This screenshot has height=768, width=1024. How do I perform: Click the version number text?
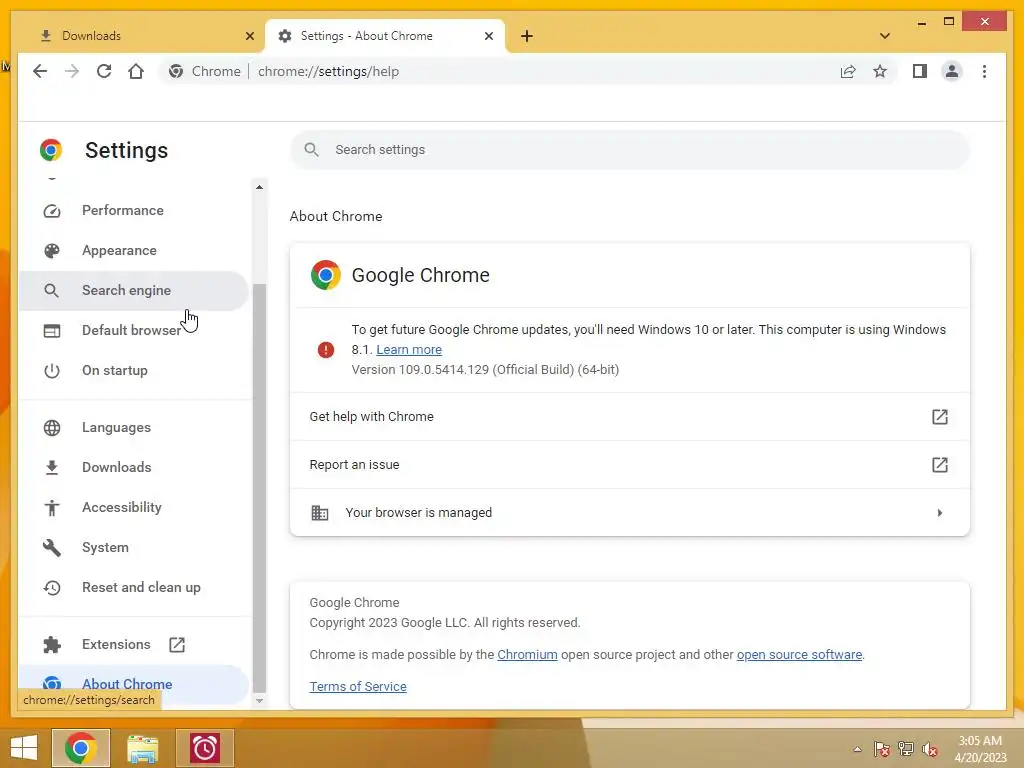[x=485, y=370]
